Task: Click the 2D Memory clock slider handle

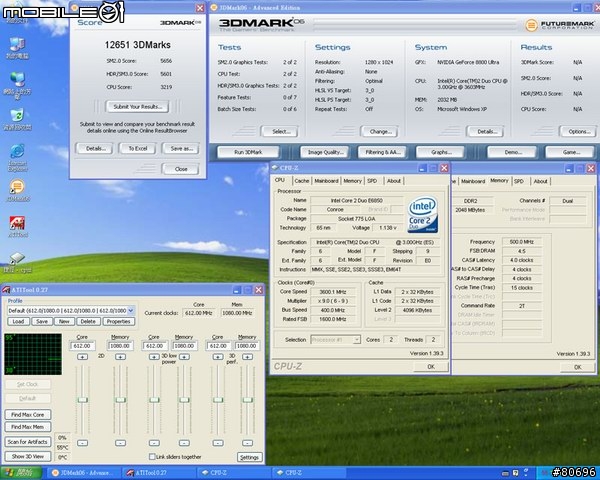Action: coord(120,400)
